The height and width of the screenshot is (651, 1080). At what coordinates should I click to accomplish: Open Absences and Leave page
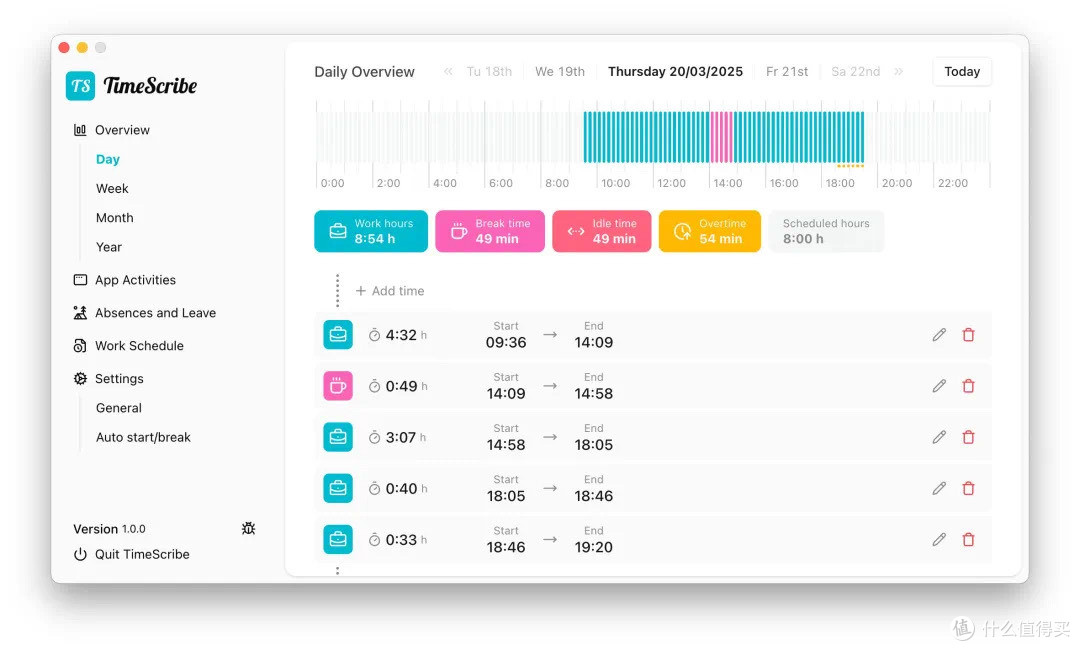(145, 313)
